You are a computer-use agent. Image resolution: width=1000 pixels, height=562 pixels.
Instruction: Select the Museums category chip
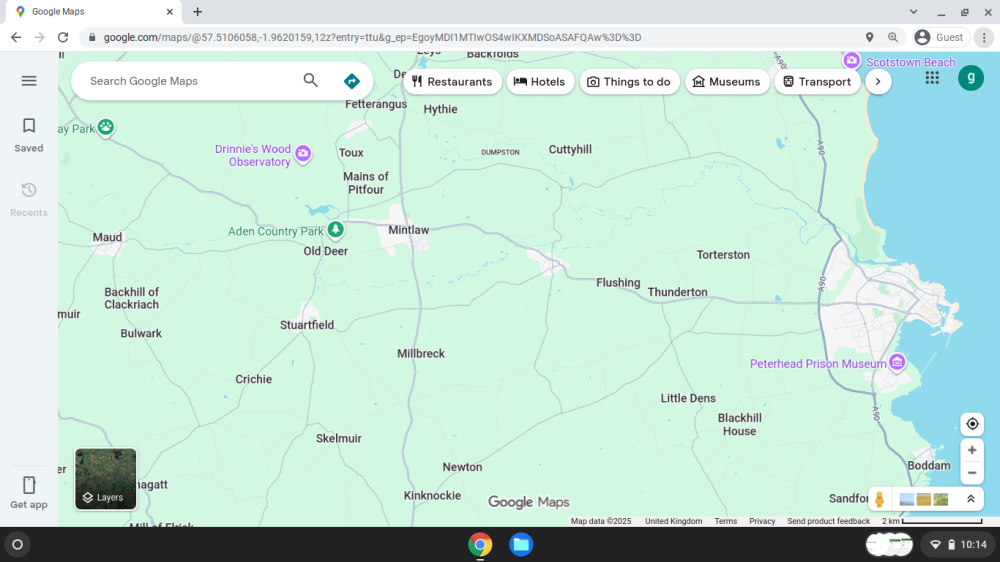pos(727,82)
